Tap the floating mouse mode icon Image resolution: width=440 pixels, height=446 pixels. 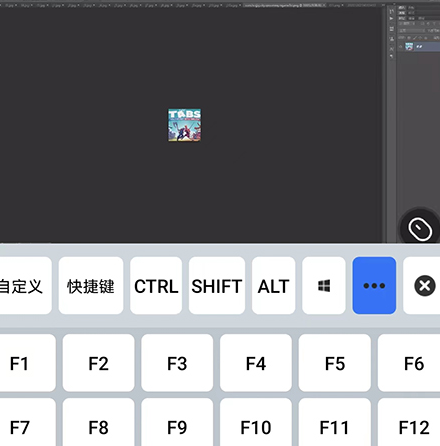pyautogui.click(x=420, y=229)
